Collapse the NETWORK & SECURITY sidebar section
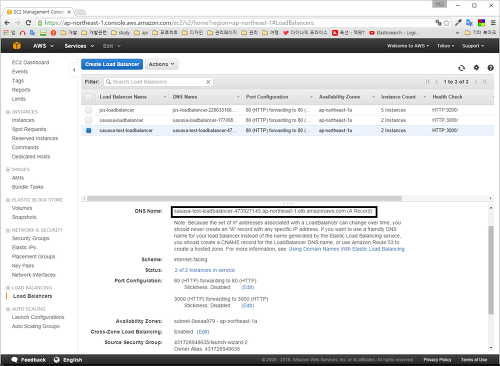This screenshot has width=500, height=366. pos(8,230)
